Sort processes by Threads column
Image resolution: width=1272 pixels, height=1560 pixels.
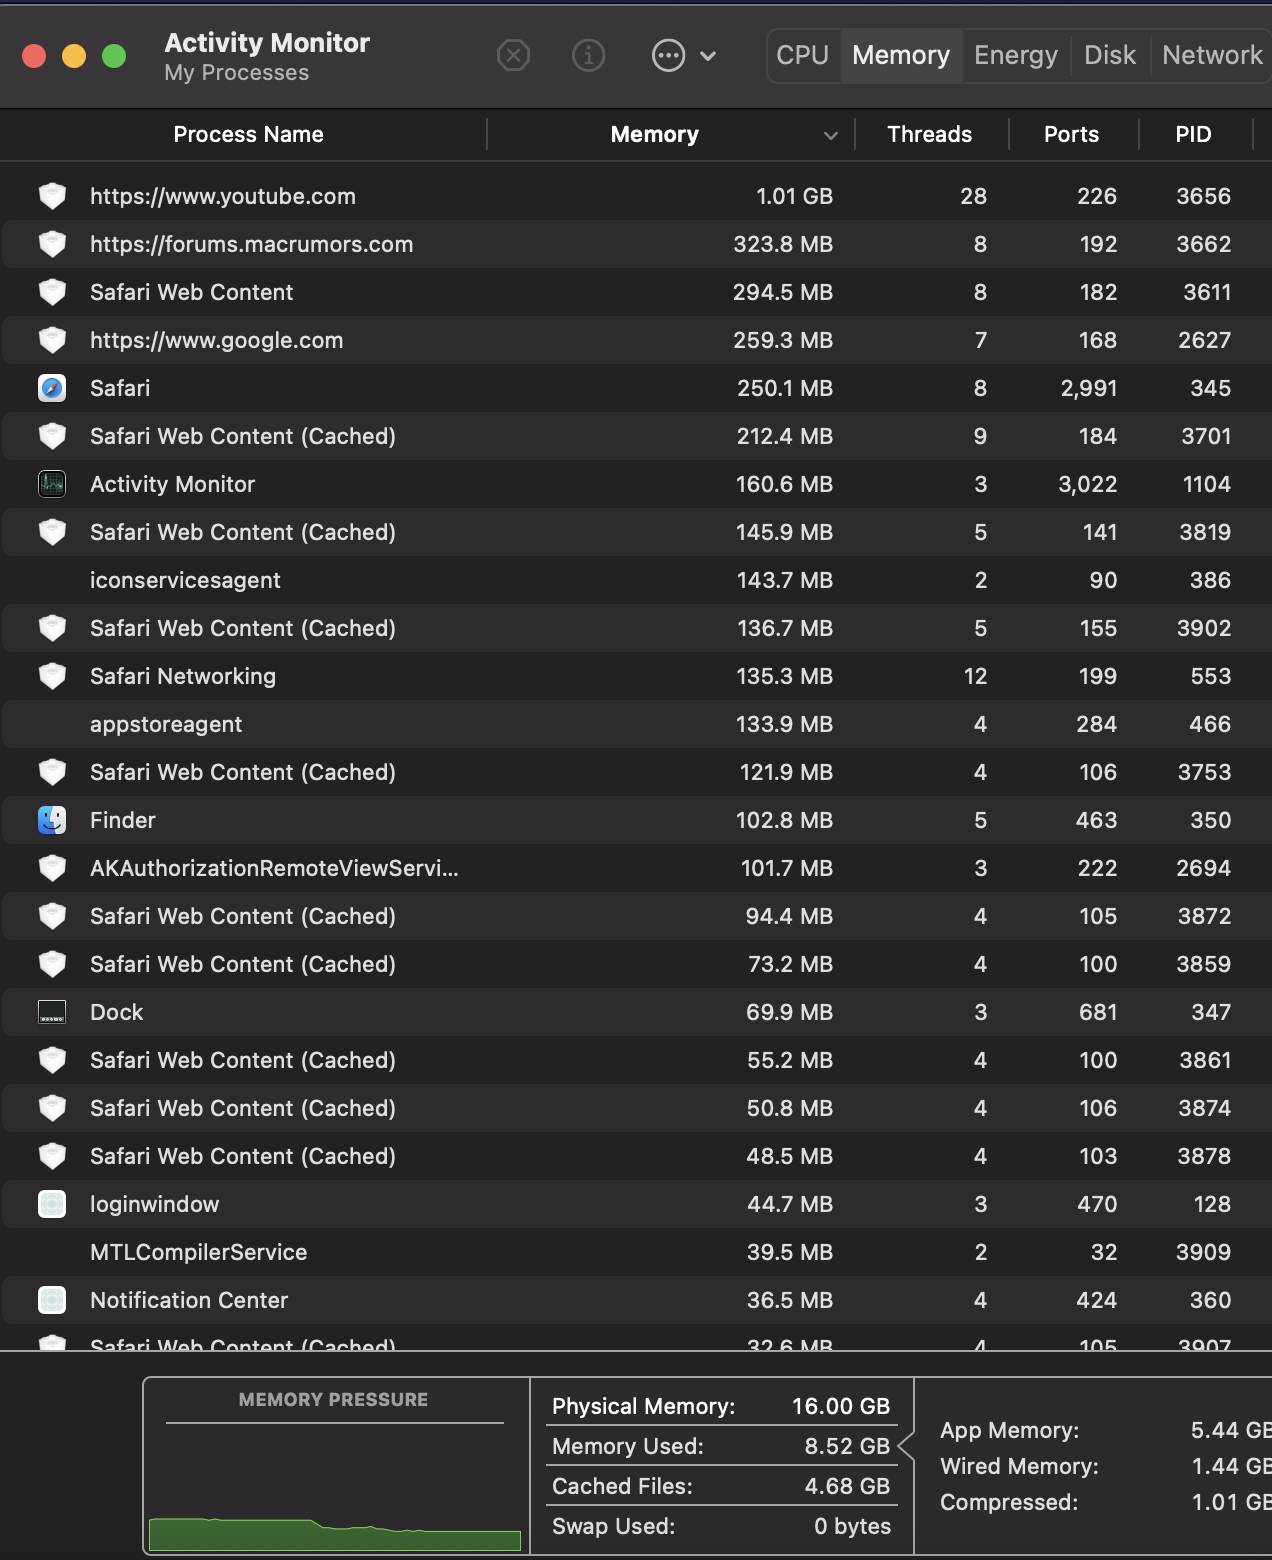(x=929, y=135)
